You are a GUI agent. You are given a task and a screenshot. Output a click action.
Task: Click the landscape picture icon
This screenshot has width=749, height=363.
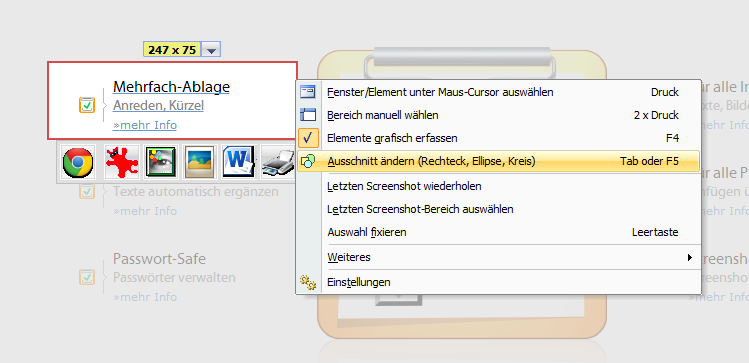(200, 162)
